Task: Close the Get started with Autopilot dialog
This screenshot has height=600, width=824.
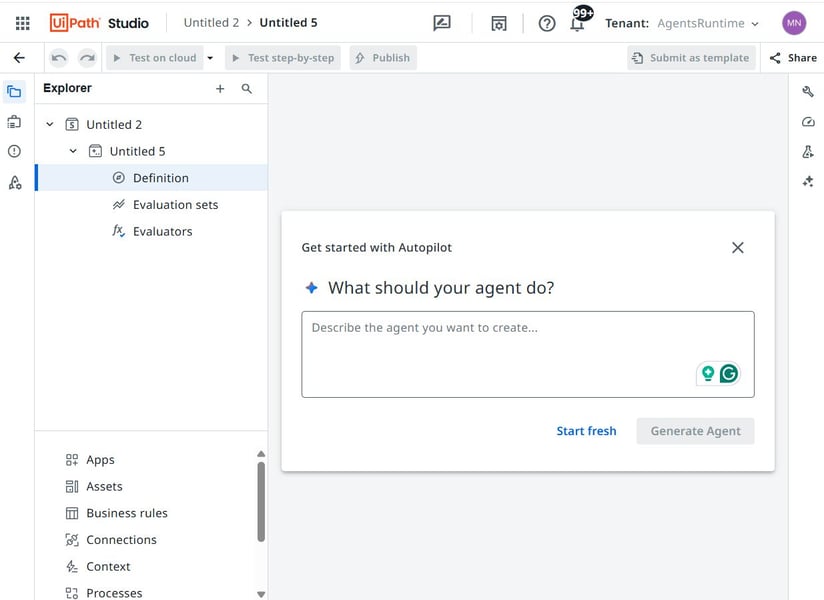Action: pyautogui.click(x=738, y=247)
